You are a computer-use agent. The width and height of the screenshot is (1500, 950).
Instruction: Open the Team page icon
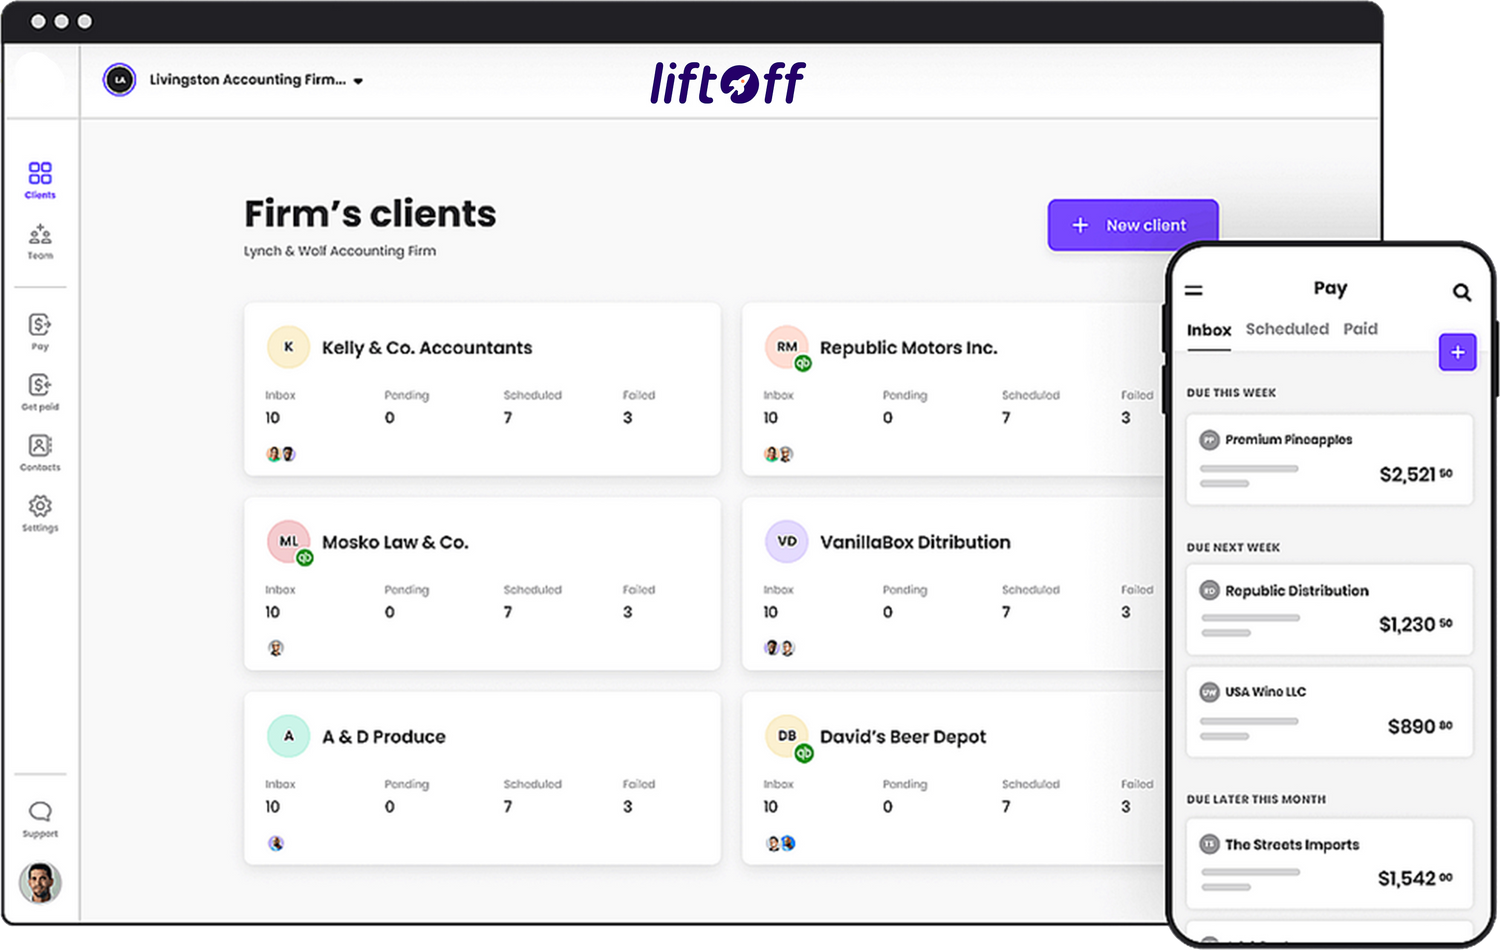click(40, 241)
